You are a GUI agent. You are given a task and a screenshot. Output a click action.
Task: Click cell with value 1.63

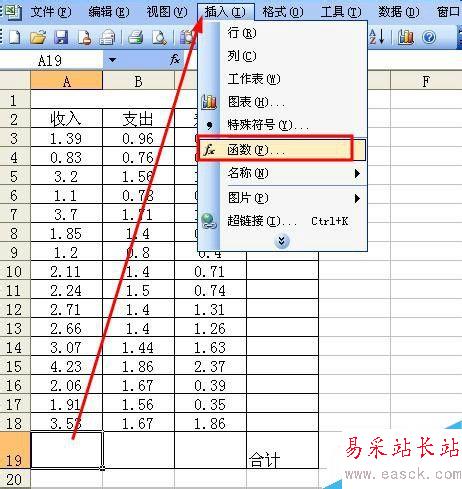(210, 347)
